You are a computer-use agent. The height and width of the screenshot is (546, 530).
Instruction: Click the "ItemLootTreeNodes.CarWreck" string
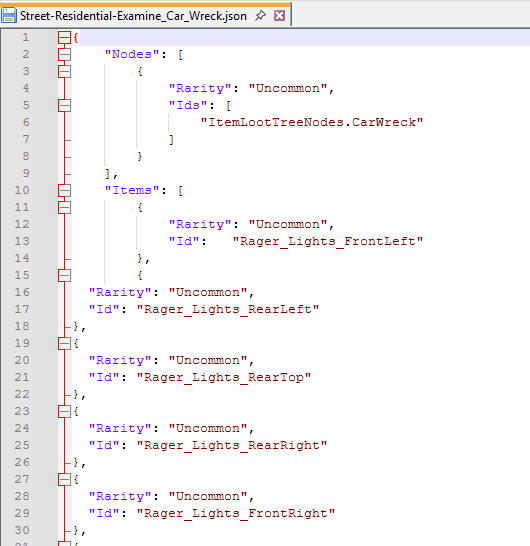[x=312, y=122]
